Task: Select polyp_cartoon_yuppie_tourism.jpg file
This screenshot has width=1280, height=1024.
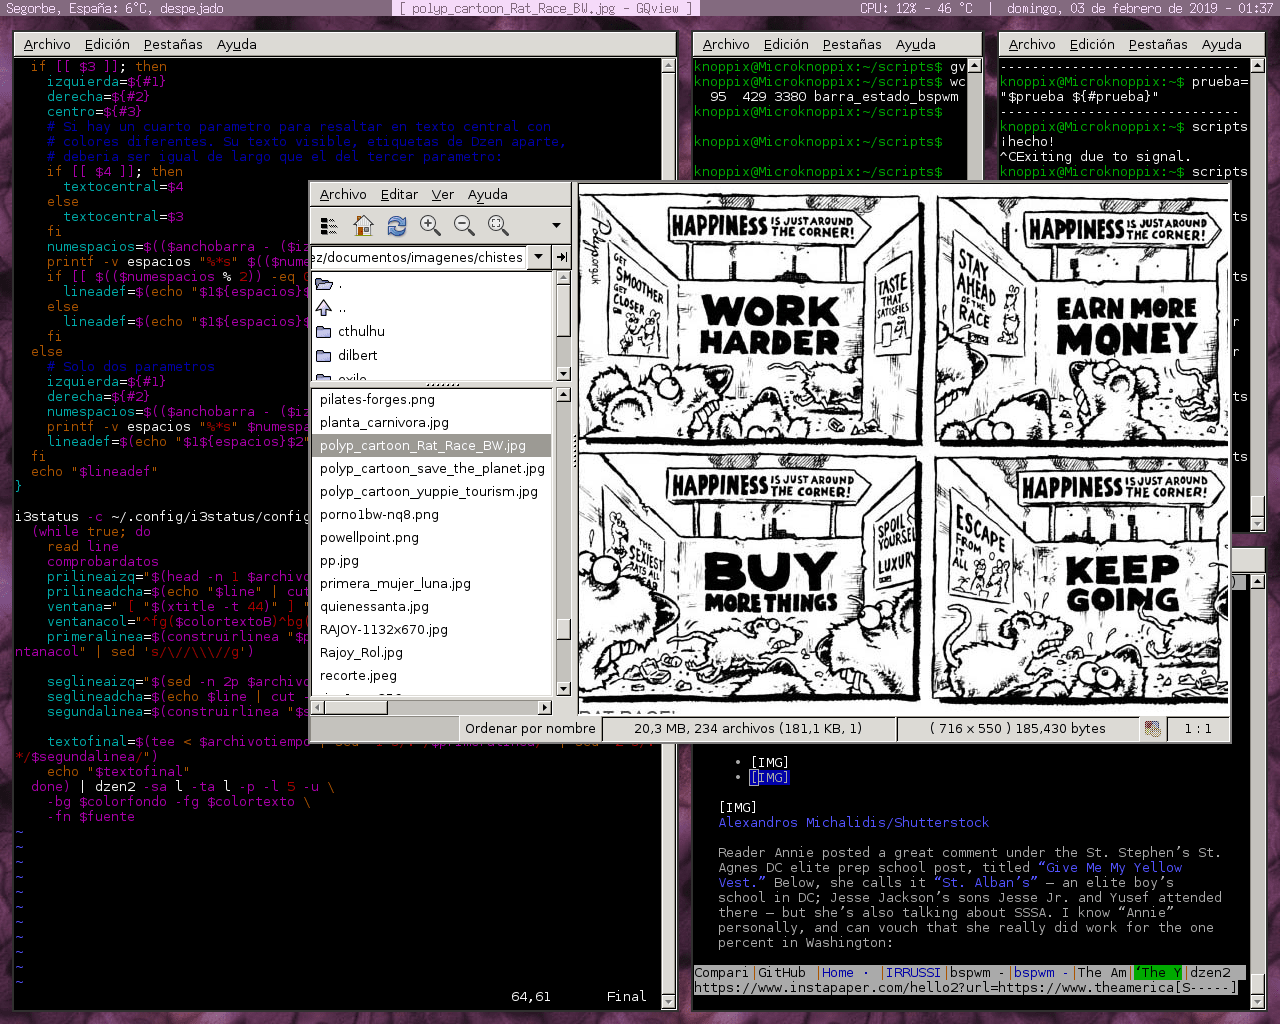Action: [432, 491]
